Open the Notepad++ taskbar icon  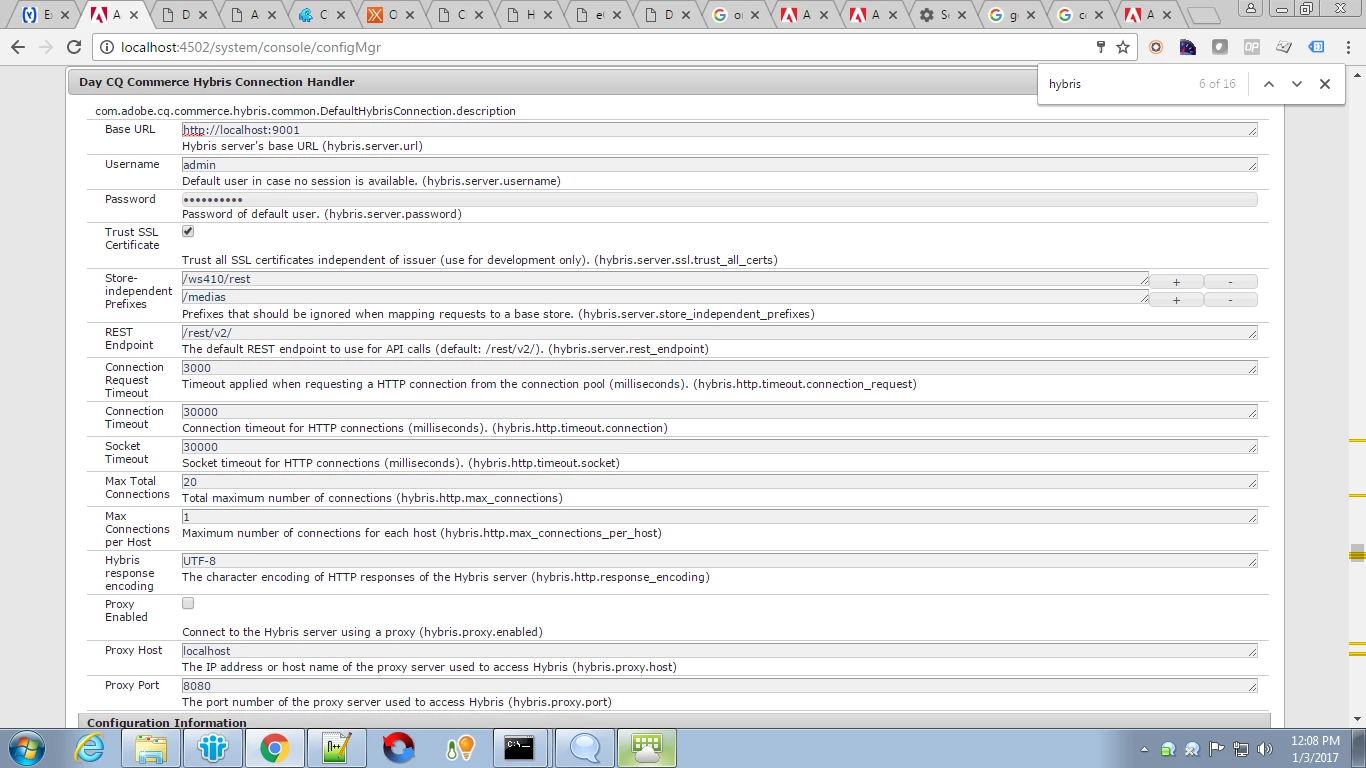tap(337, 748)
